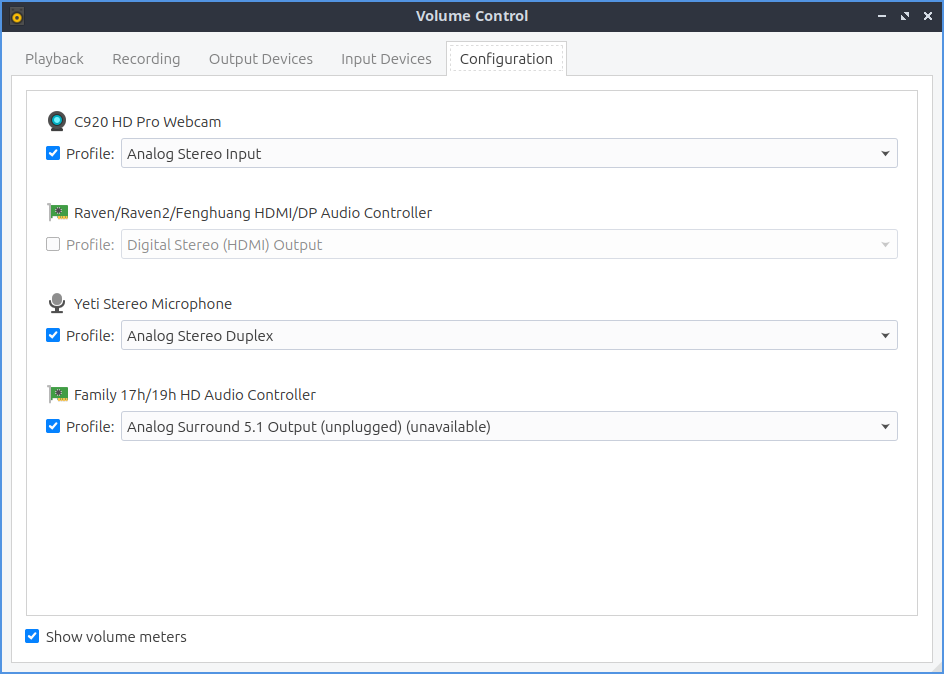Select the Input Devices tab
Image resolution: width=944 pixels, height=674 pixels.
[x=386, y=59]
